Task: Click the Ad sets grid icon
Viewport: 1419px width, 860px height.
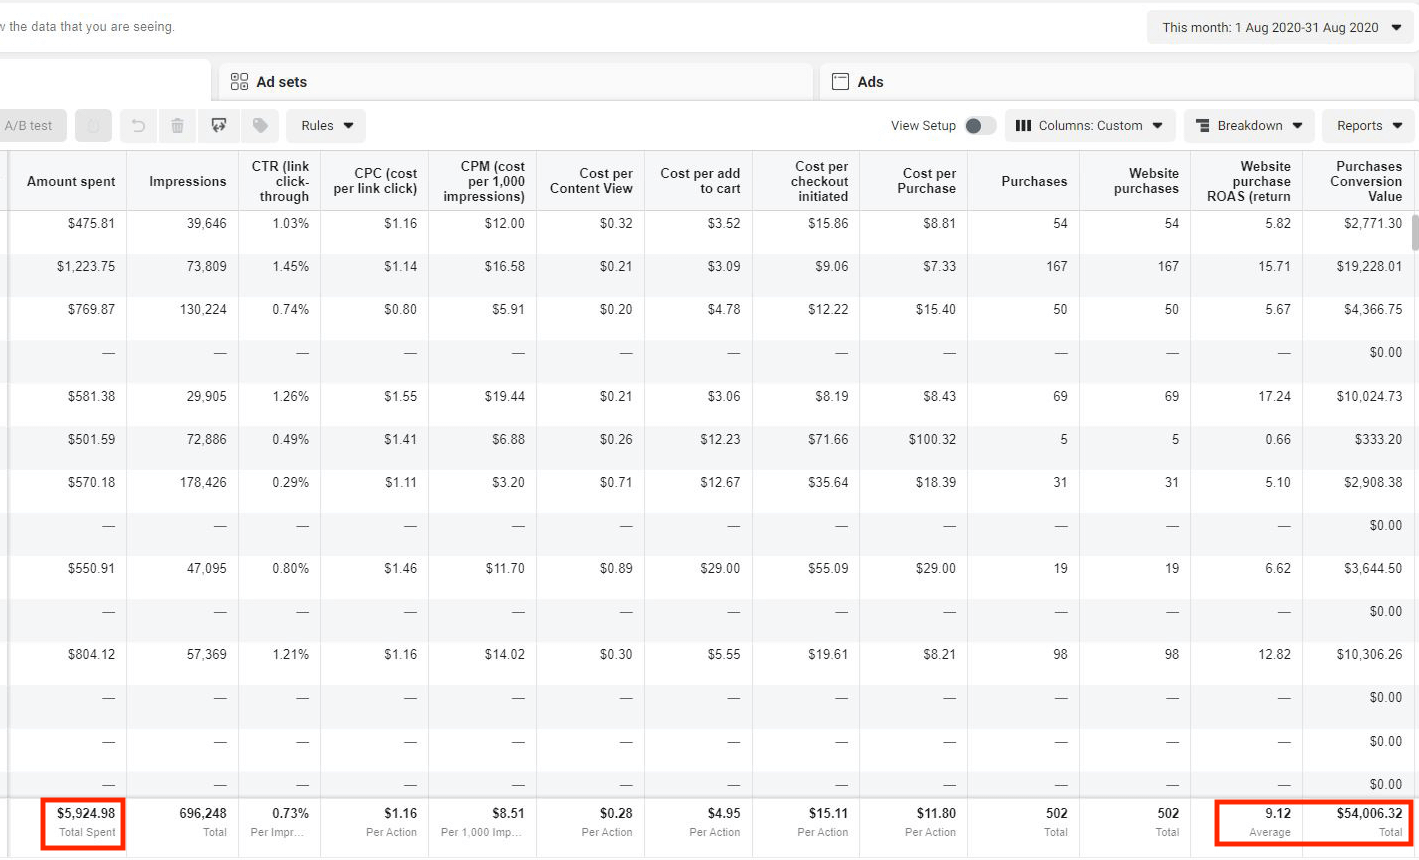Action: pos(239,82)
